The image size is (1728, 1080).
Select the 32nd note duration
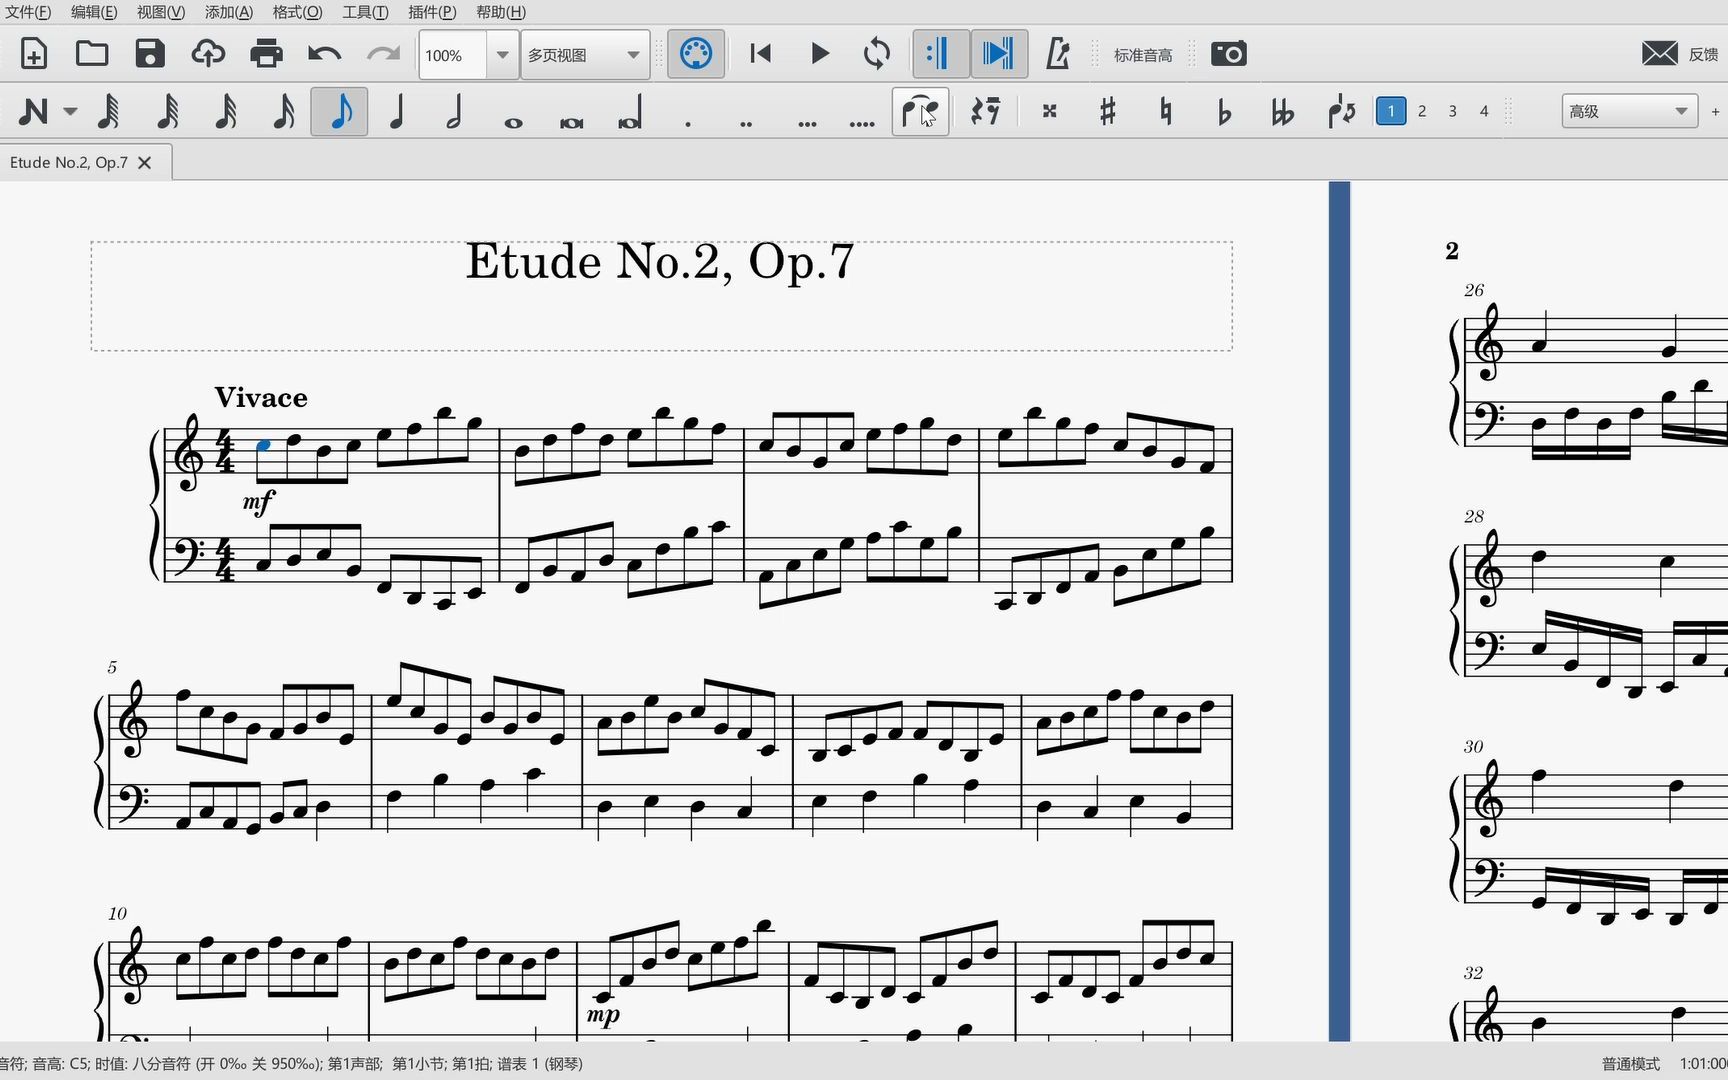(x=225, y=111)
